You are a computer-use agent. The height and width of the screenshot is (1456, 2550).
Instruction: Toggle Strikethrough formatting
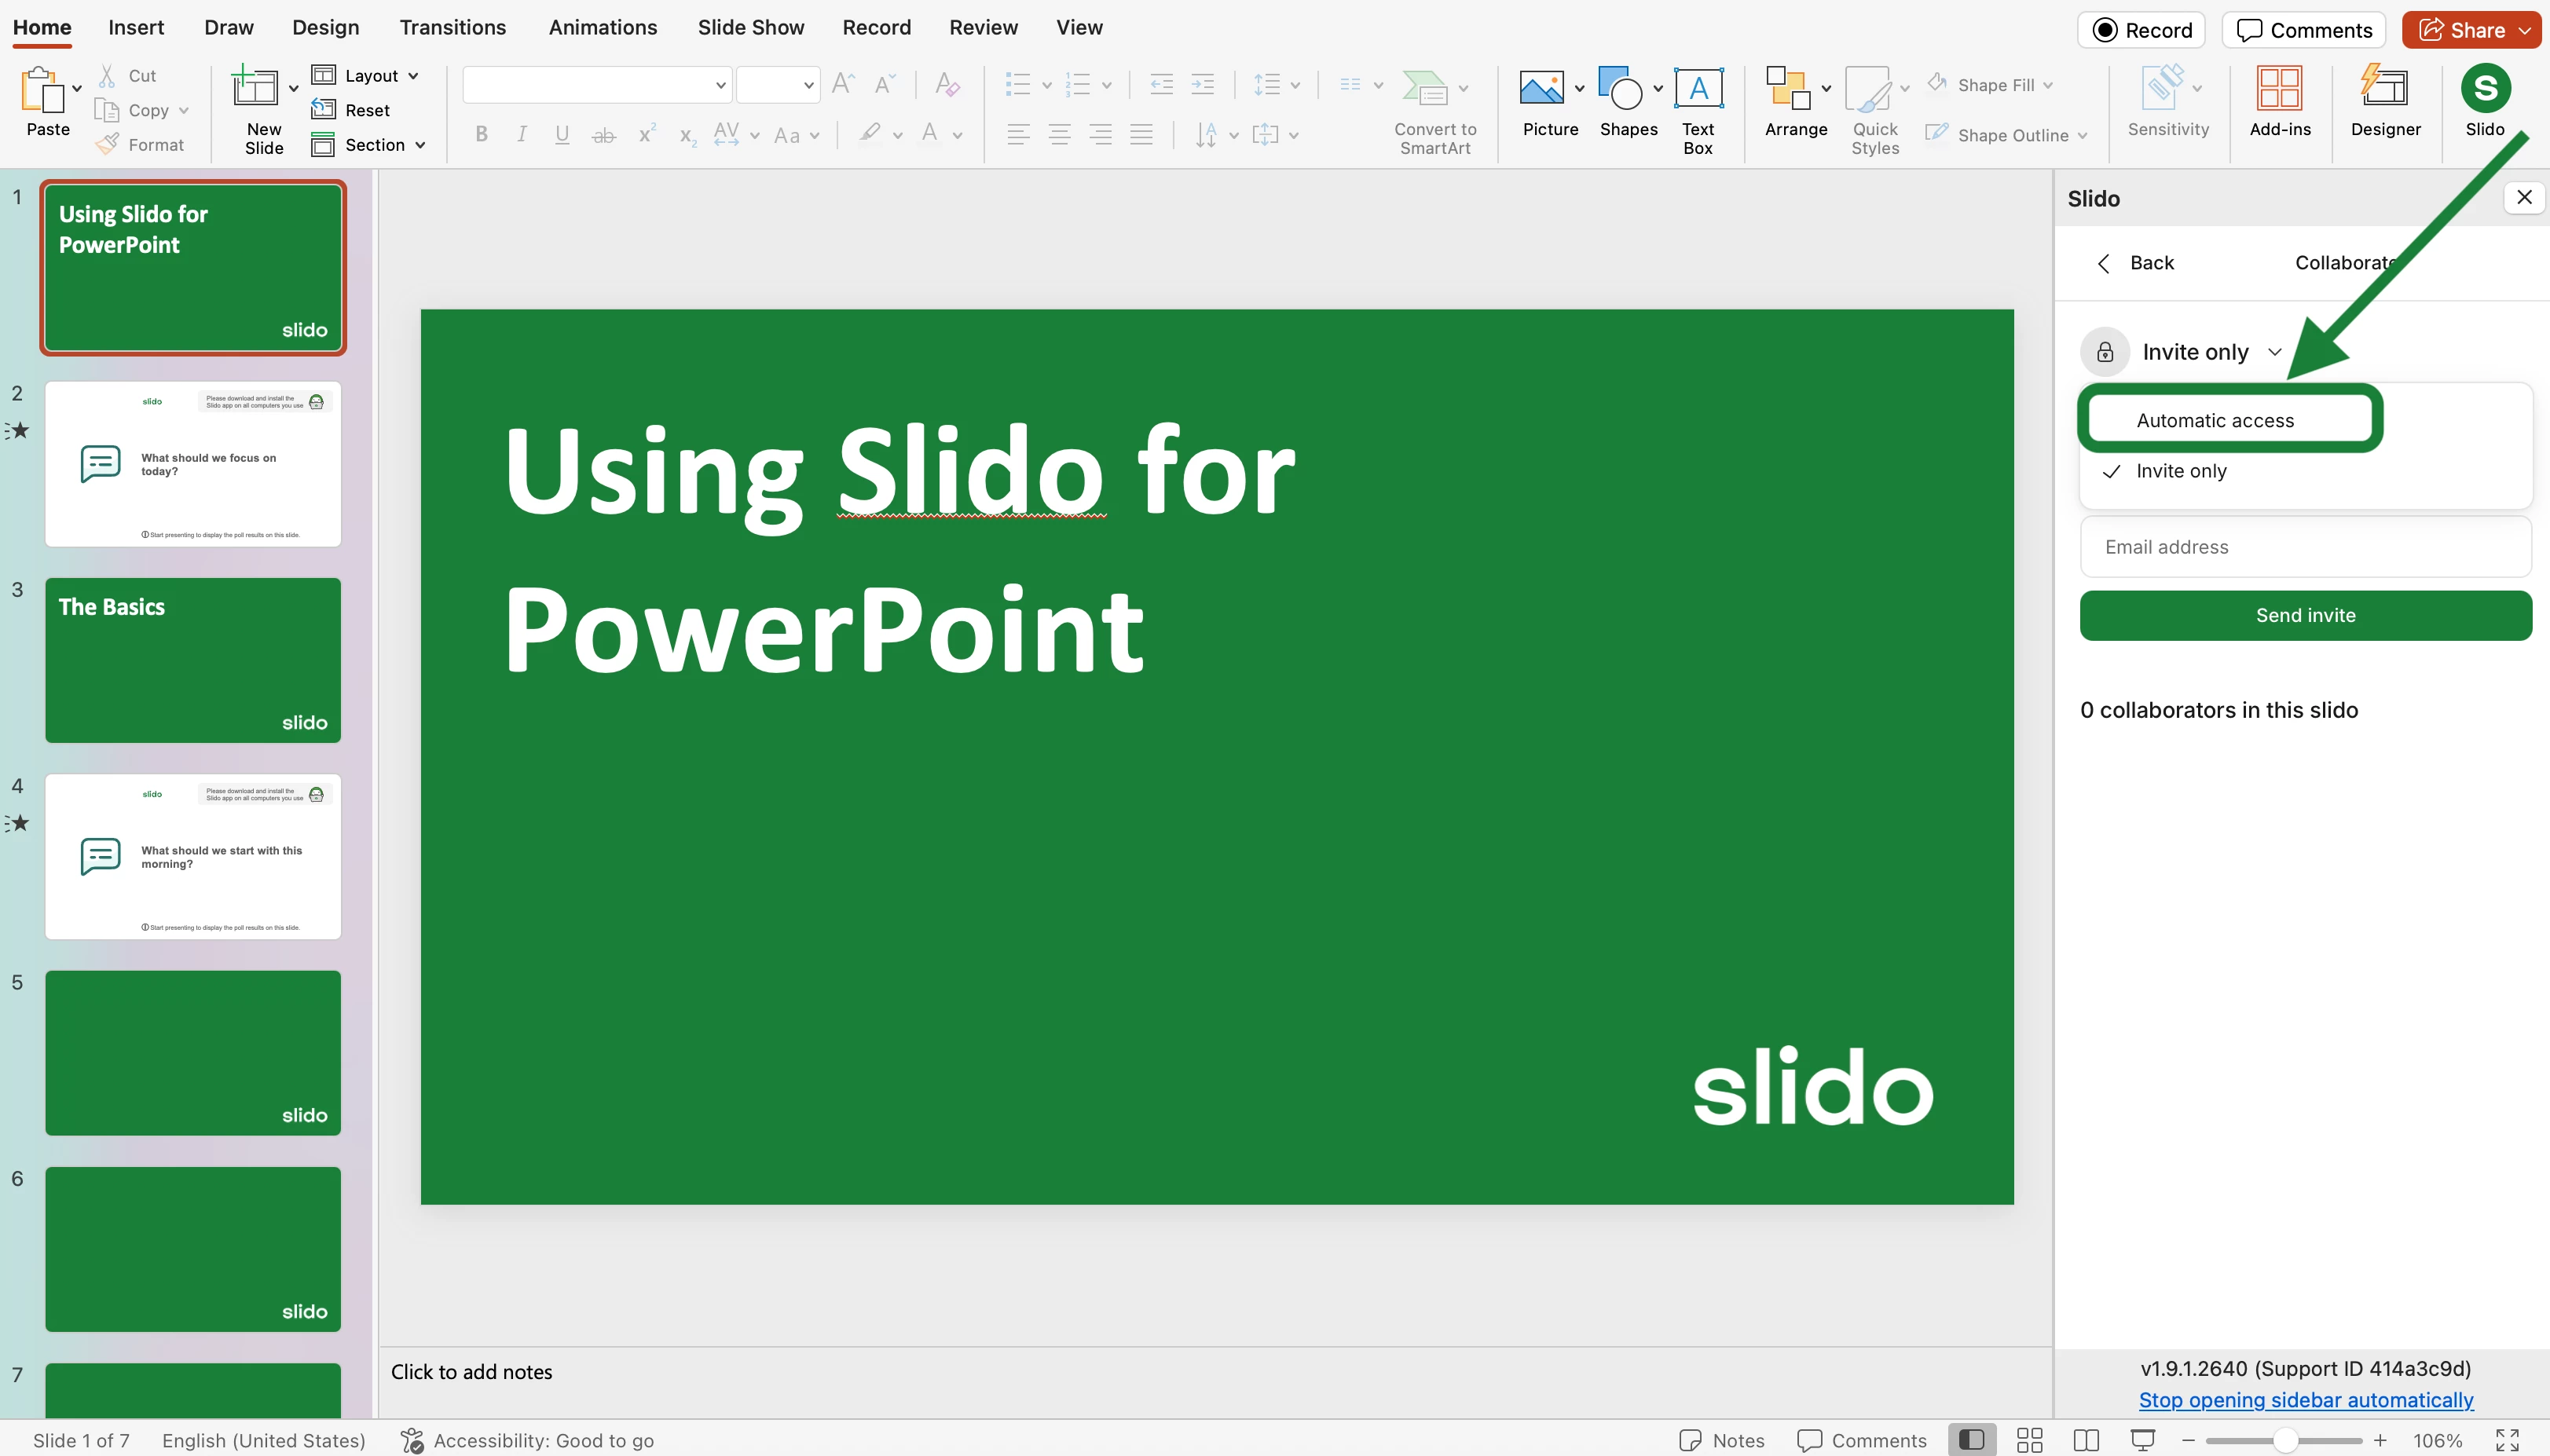[x=604, y=135]
